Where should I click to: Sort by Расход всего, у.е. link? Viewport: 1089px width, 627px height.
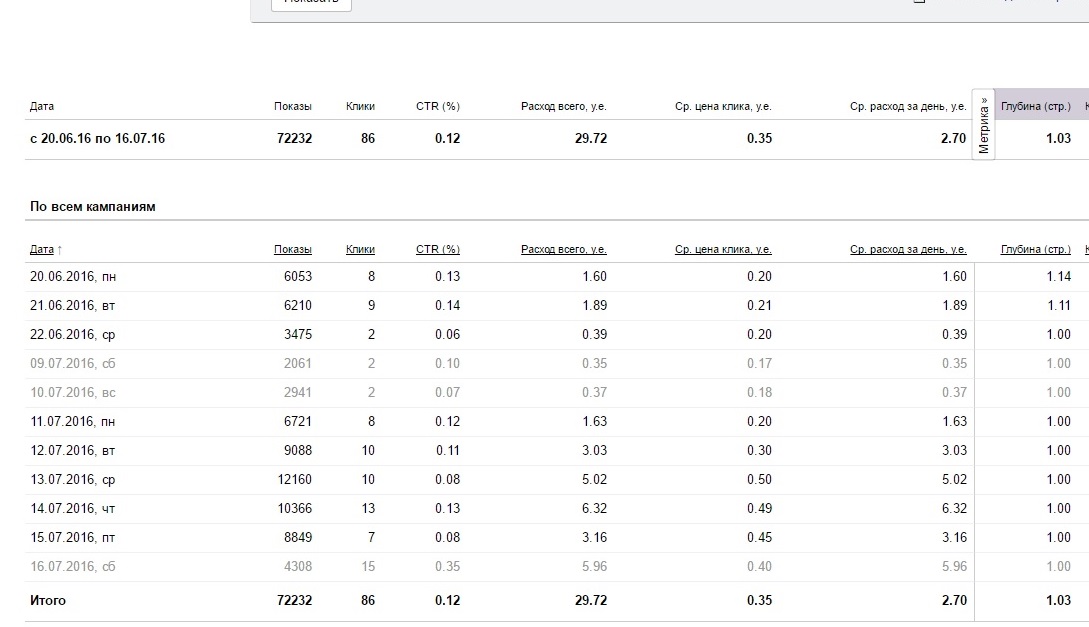tap(564, 249)
